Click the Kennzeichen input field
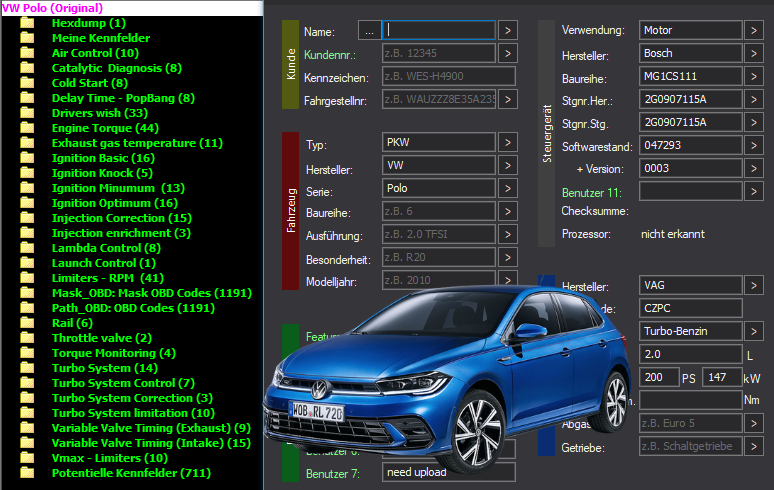 pos(449,76)
